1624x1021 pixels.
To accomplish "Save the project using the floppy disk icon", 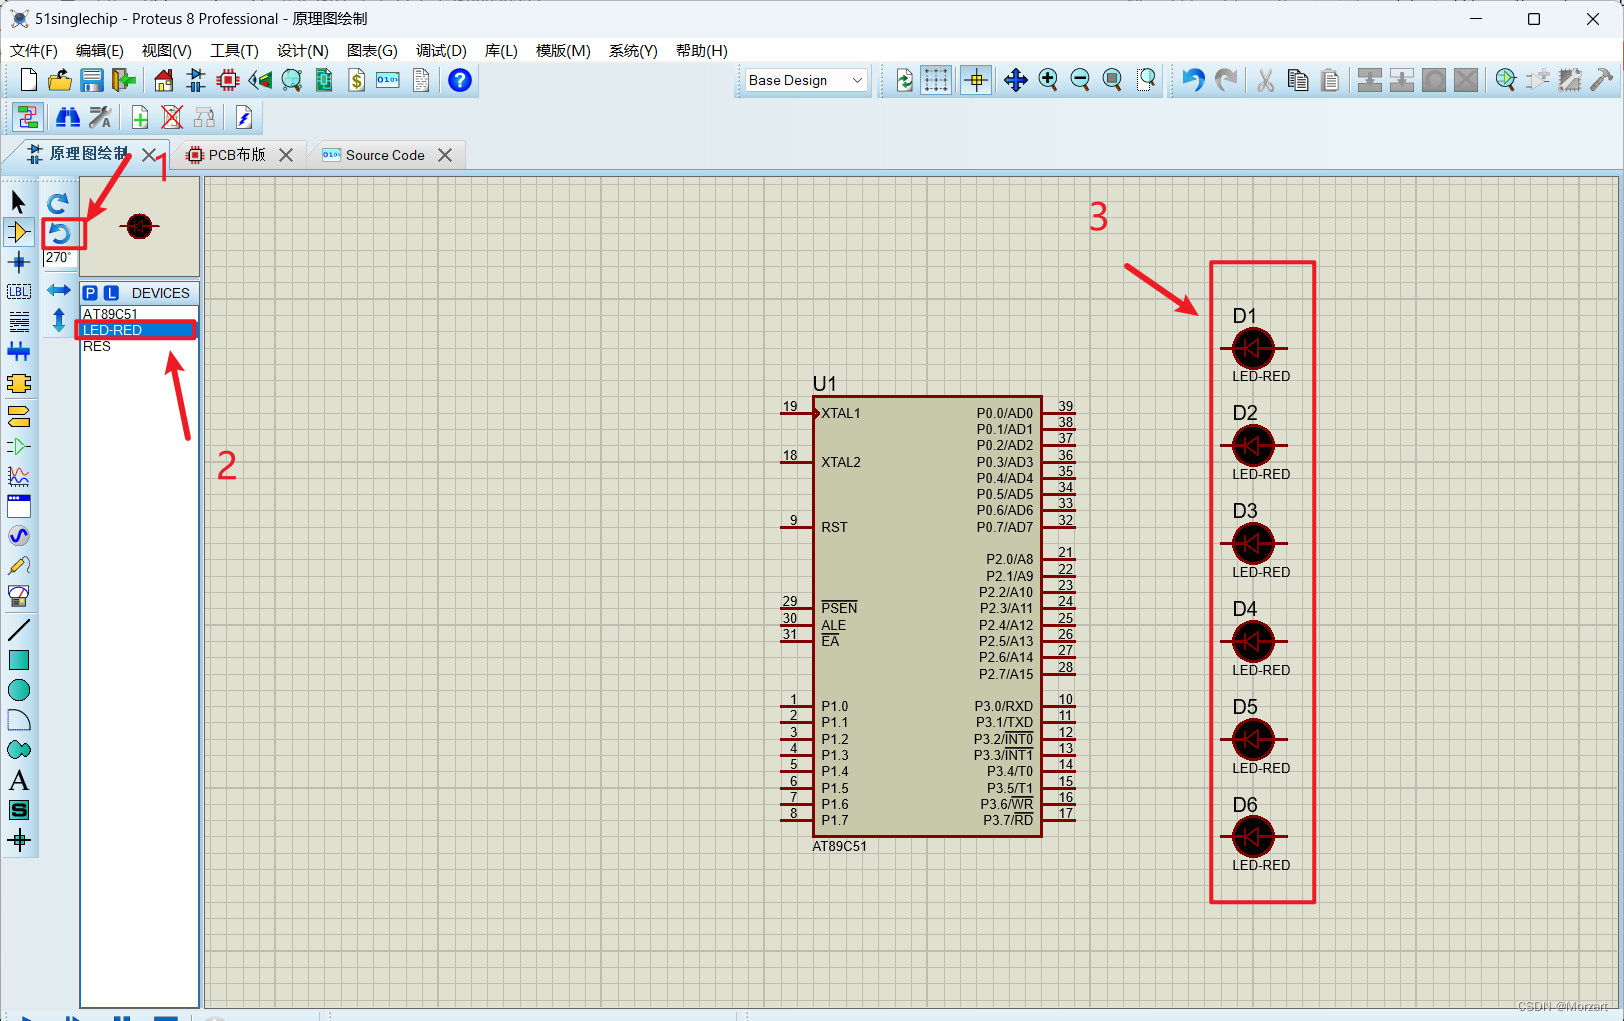I will click(x=92, y=80).
